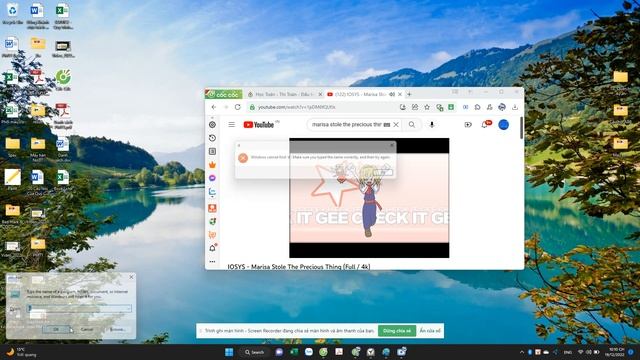The height and width of the screenshot is (360, 640).
Task: Open the ENG language indicator in the tray
Action: (x=568, y=352)
